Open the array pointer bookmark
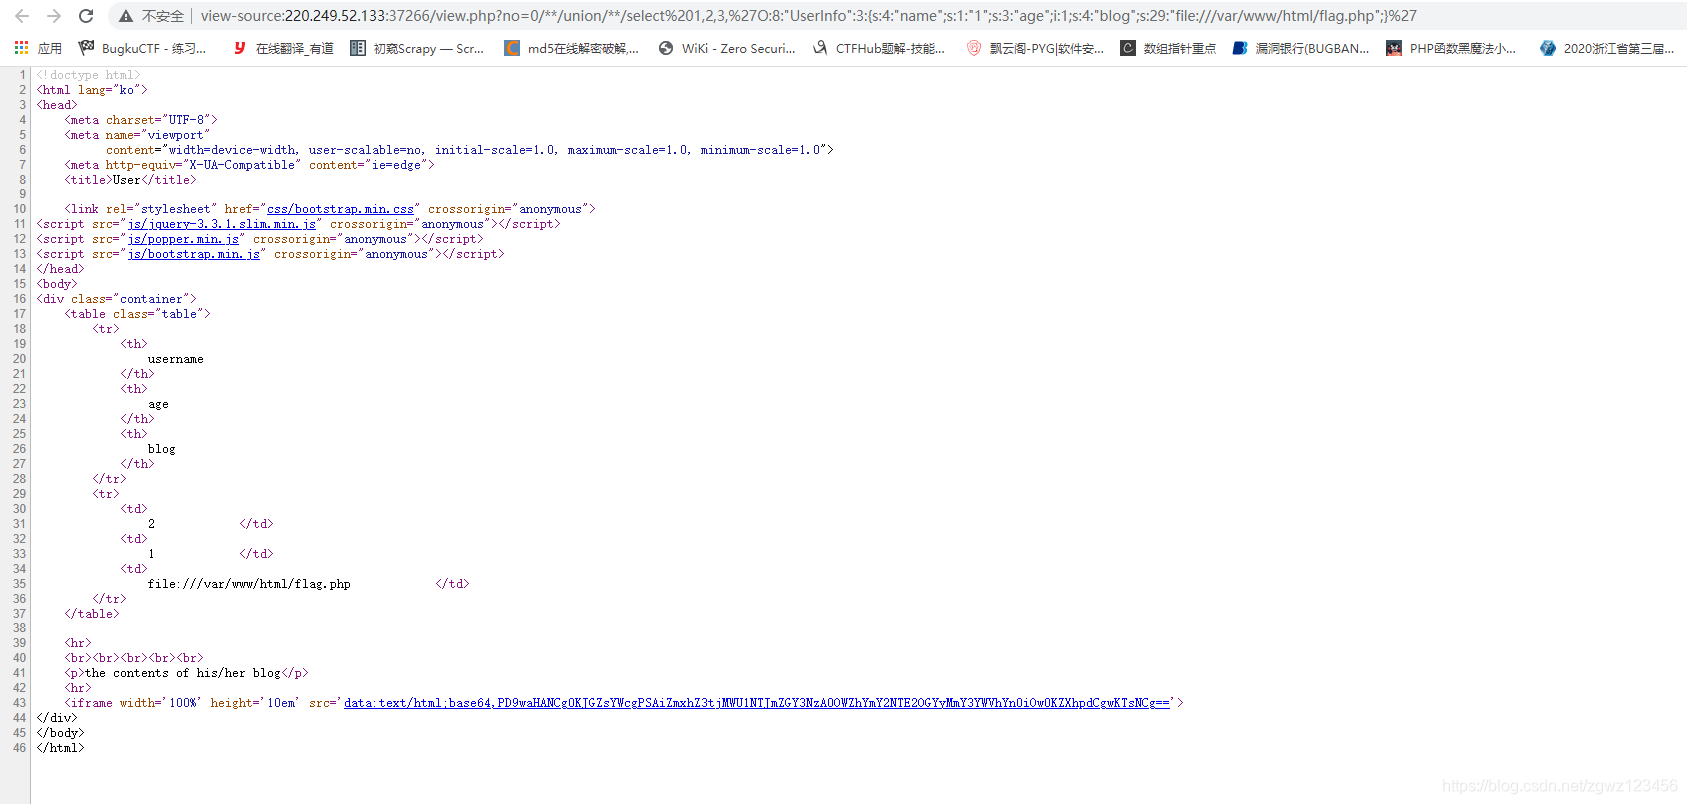The width and height of the screenshot is (1687, 804). (x=1168, y=48)
